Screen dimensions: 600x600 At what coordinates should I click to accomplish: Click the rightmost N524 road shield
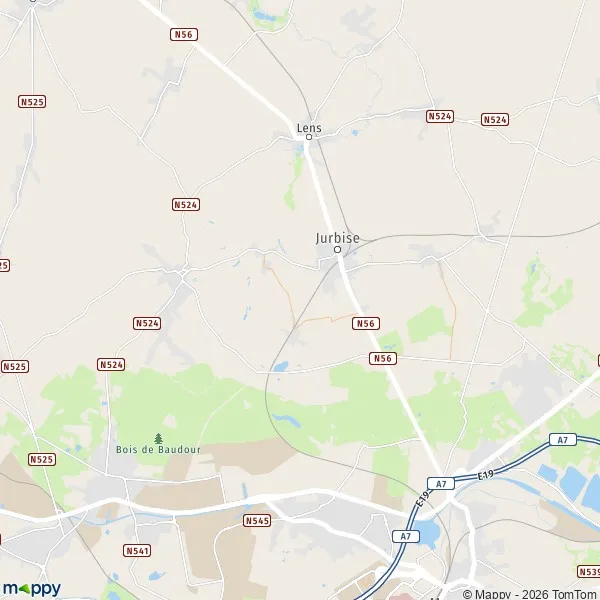click(495, 120)
